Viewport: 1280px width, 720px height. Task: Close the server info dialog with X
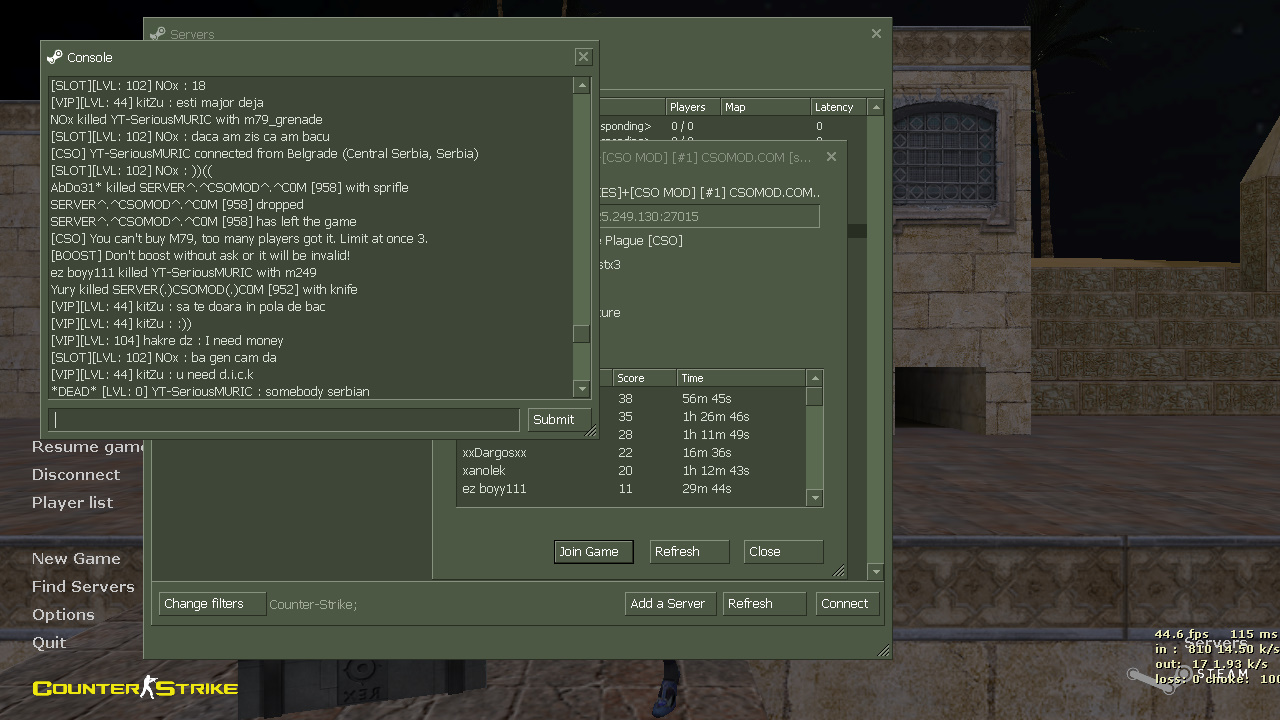[x=831, y=157]
